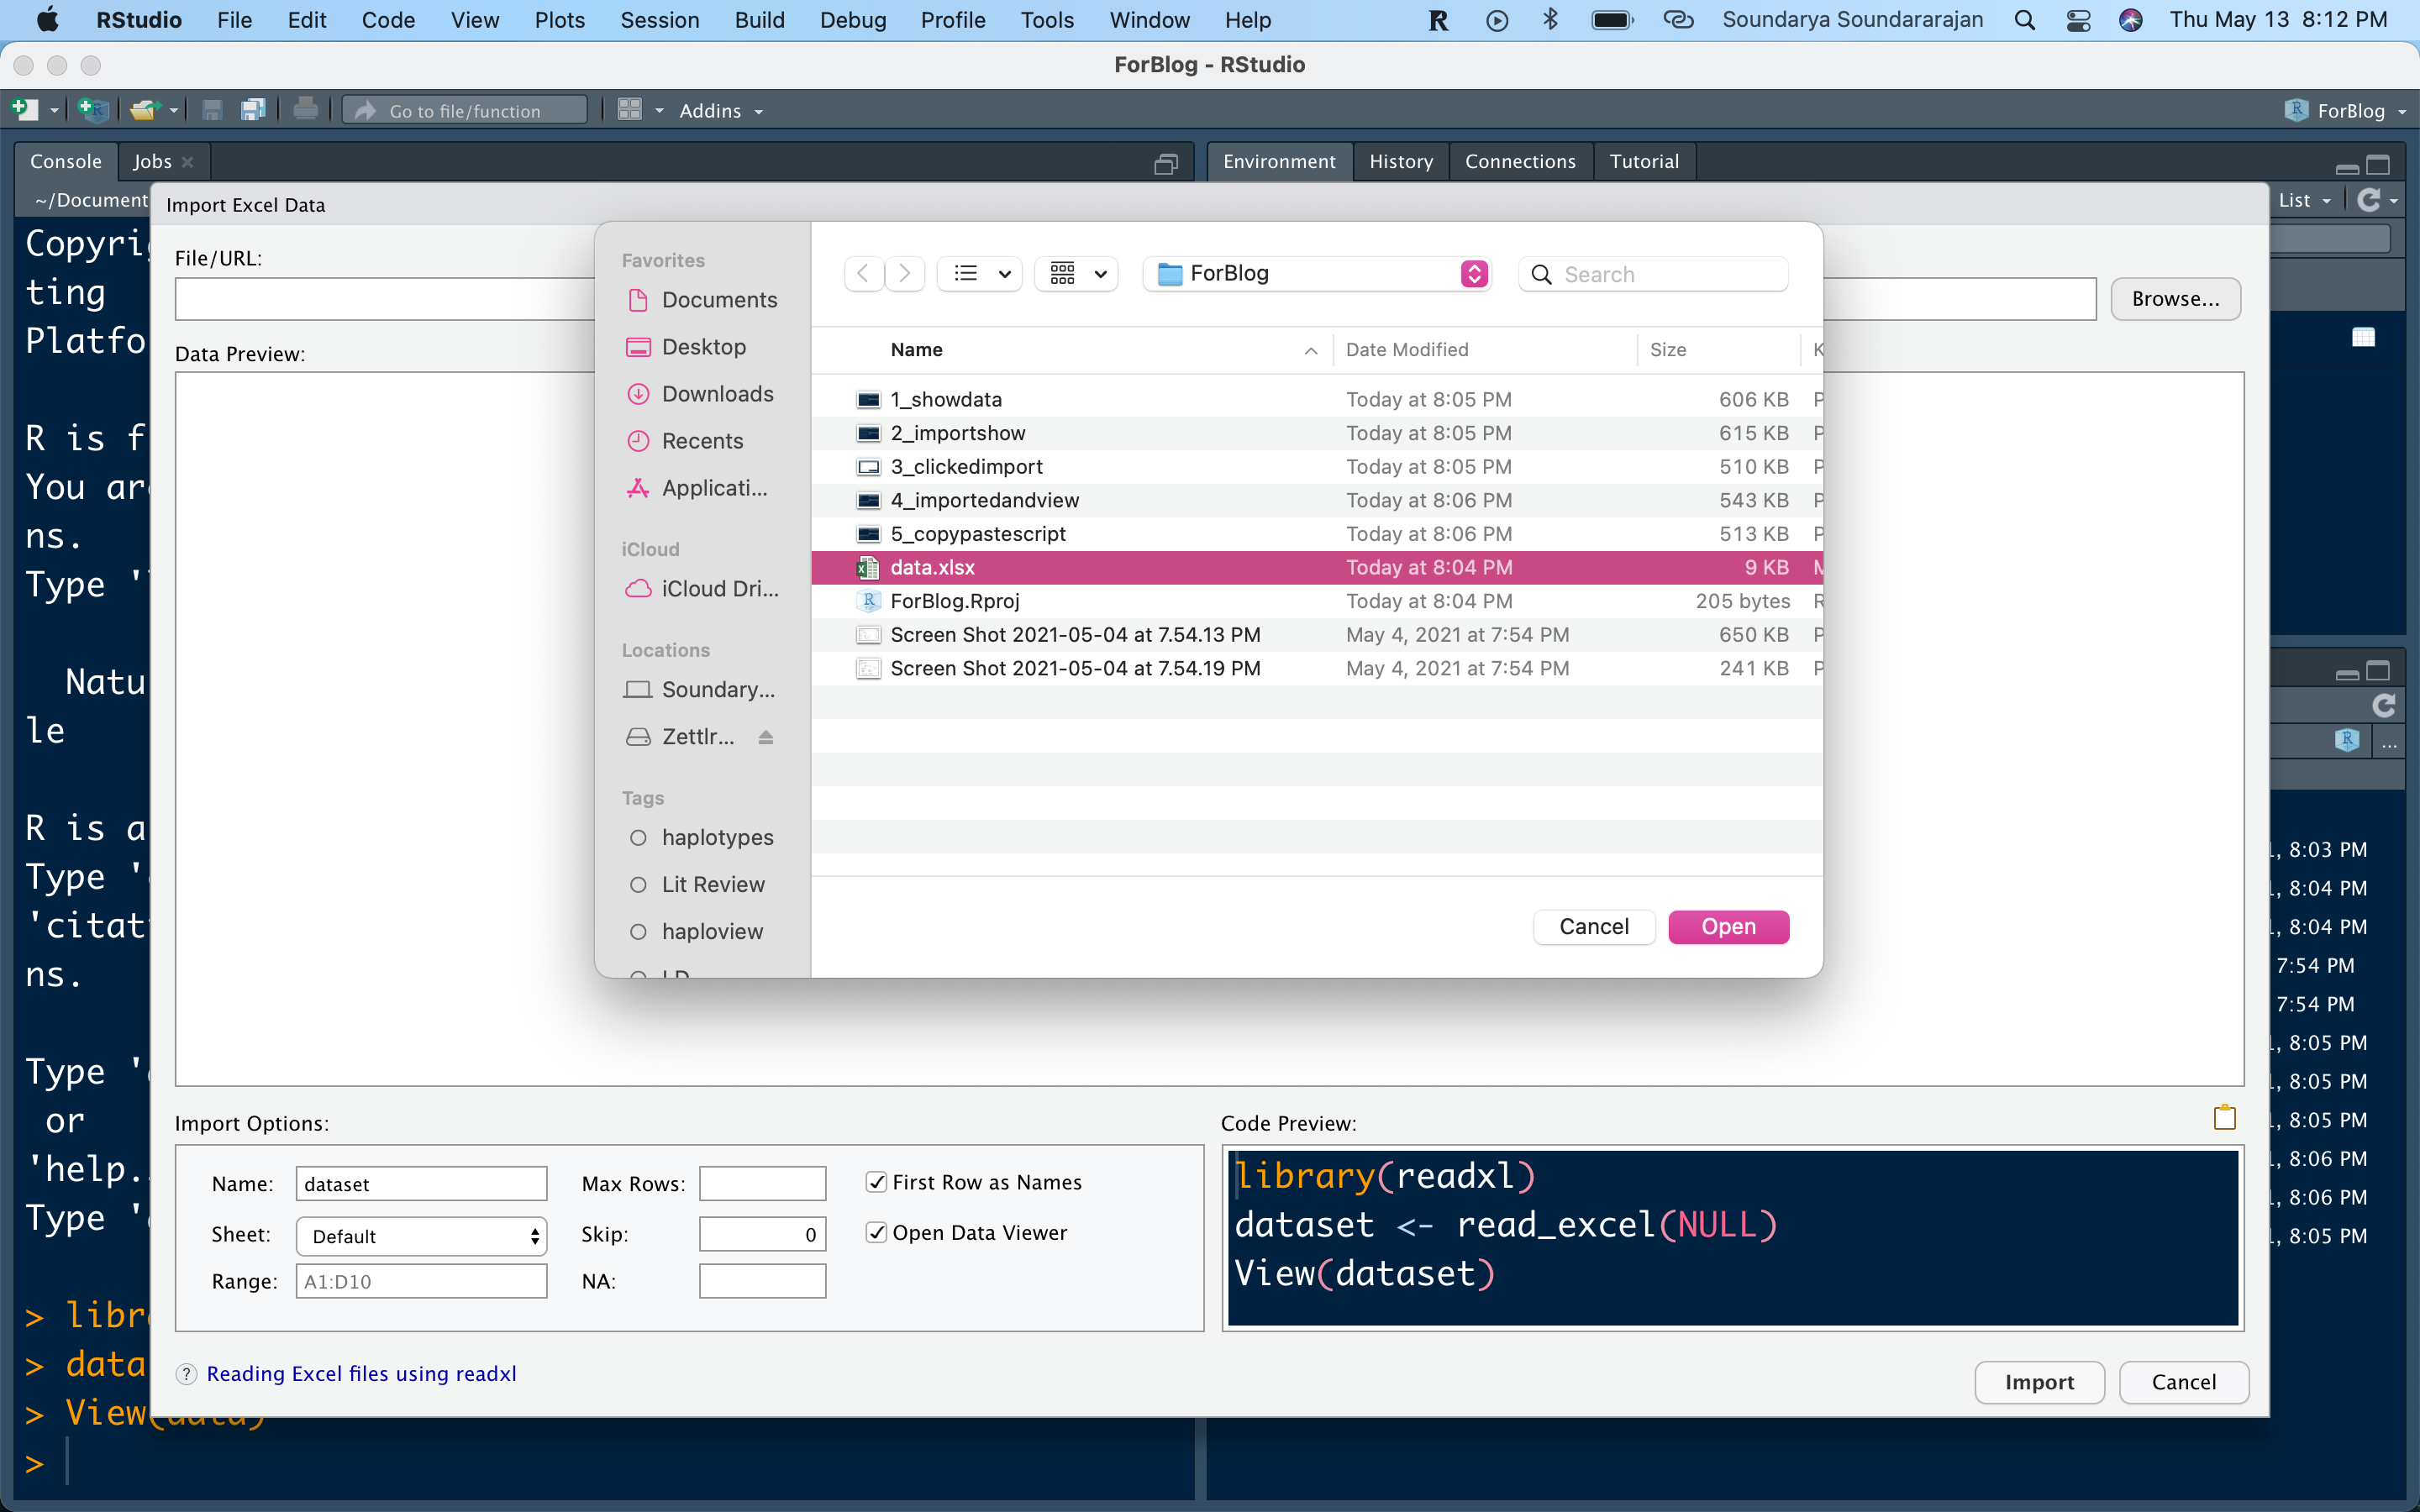Image resolution: width=2420 pixels, height=1512 pixels.
Task: Enable the ForBlog project indicator checkbox
Action: point(2349,112)
